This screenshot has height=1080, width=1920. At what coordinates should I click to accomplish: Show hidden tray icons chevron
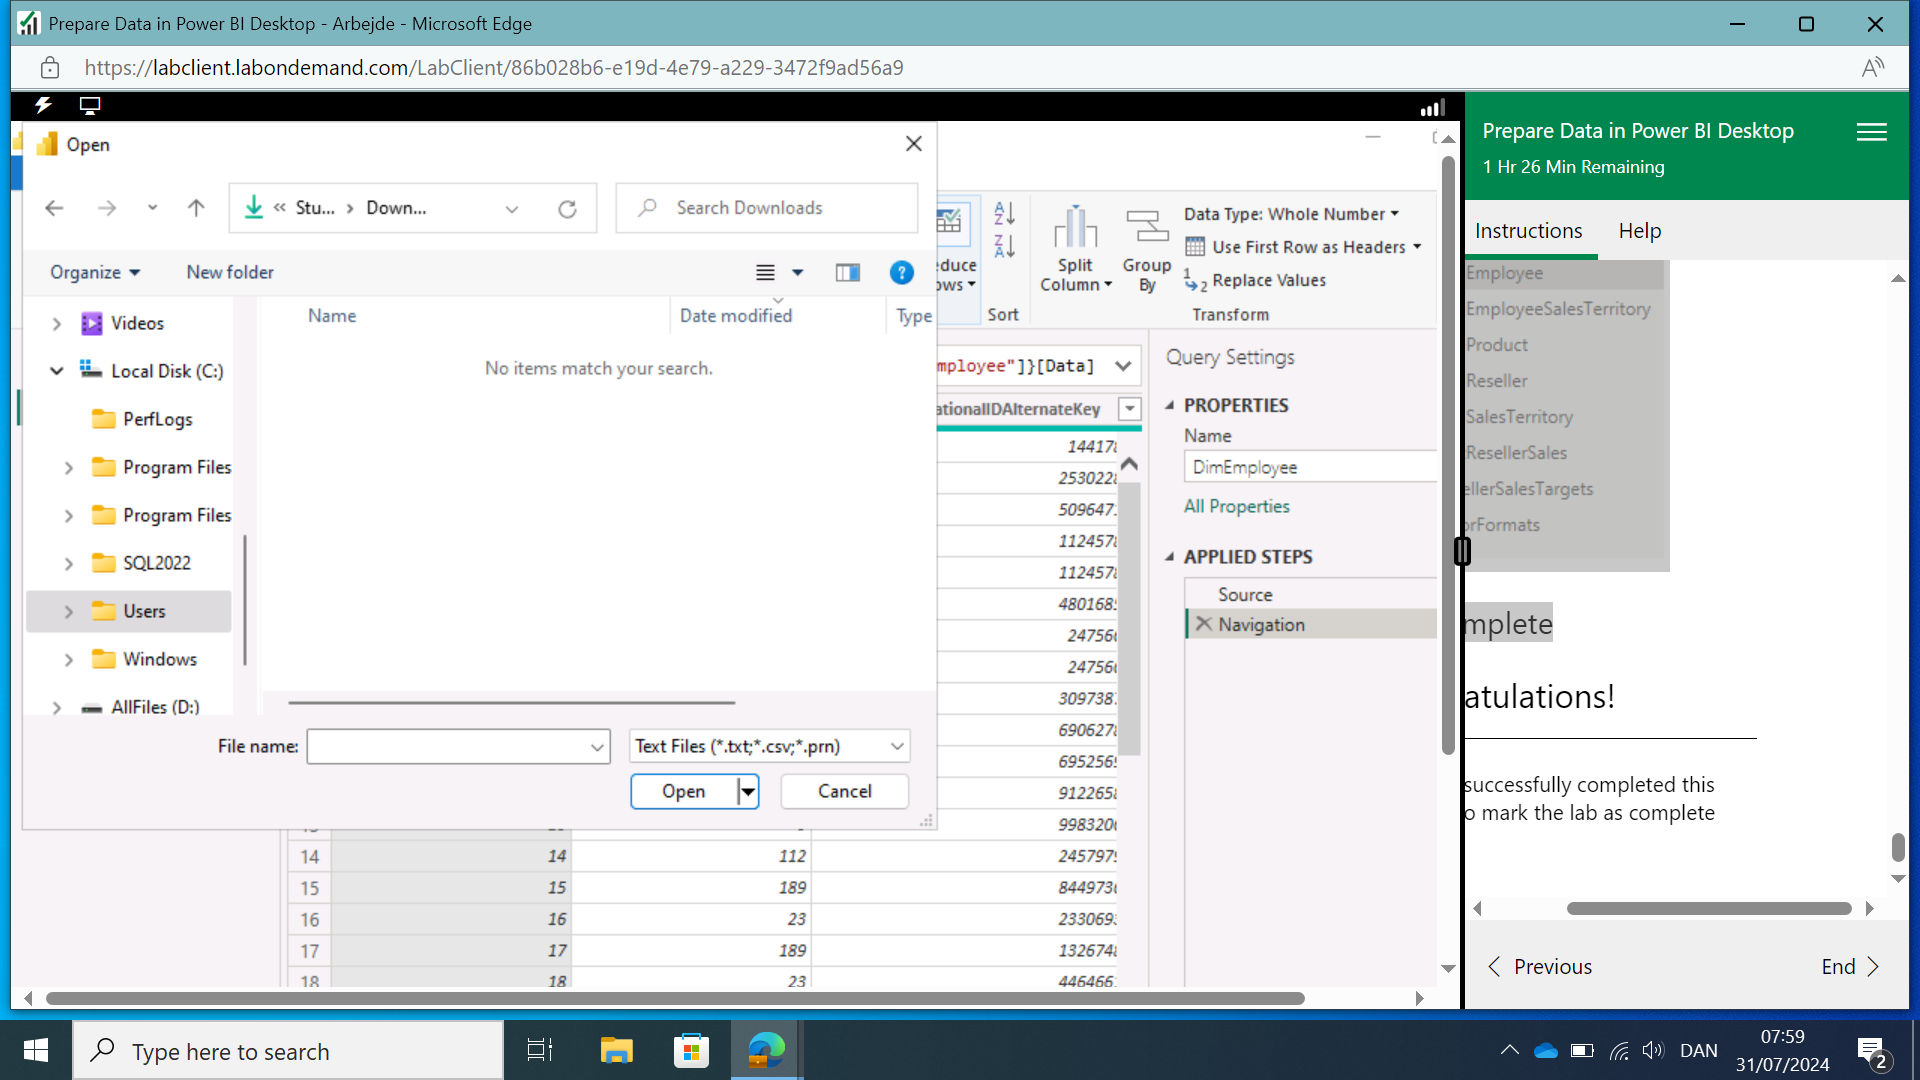1509,1050
